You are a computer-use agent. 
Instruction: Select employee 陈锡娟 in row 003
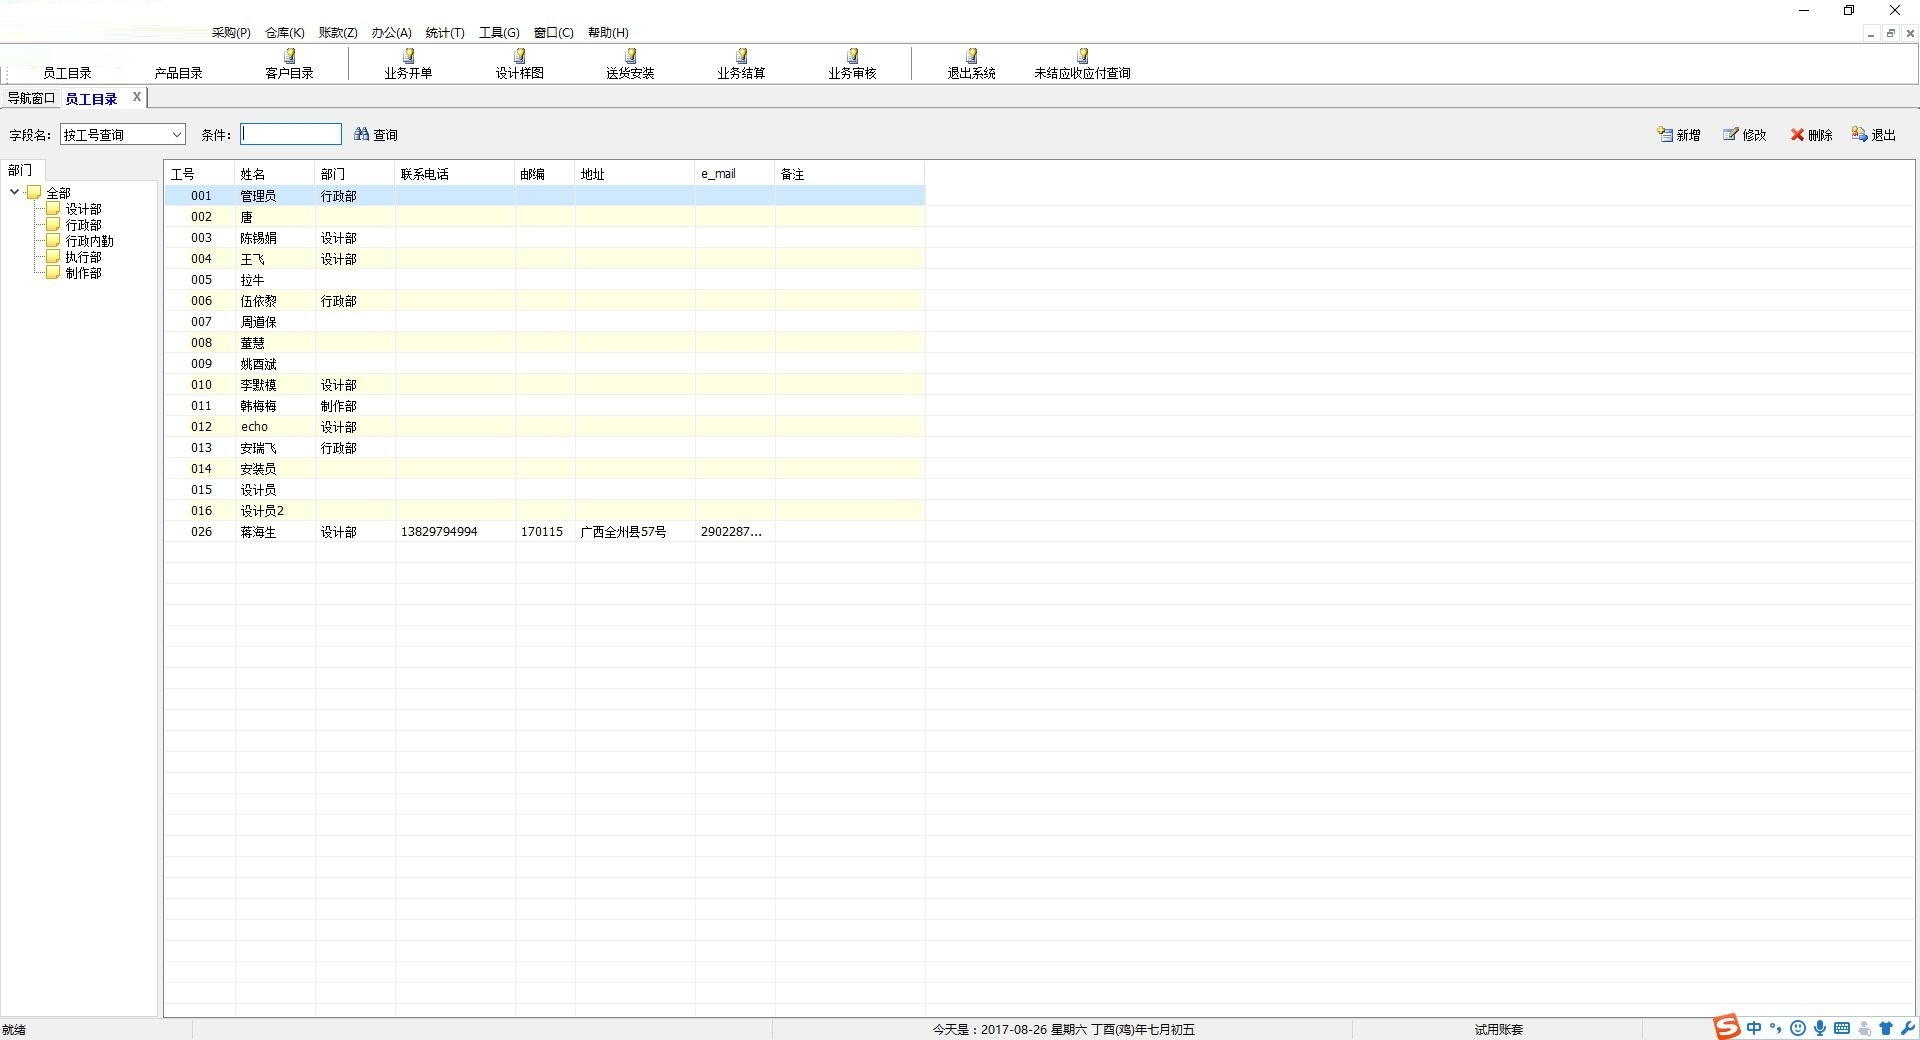coord(545,238)
